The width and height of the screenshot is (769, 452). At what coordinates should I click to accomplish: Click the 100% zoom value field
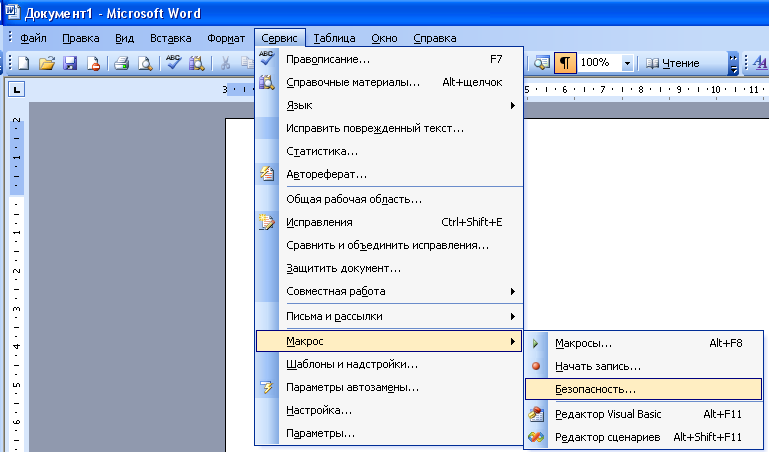click(599, 63)
